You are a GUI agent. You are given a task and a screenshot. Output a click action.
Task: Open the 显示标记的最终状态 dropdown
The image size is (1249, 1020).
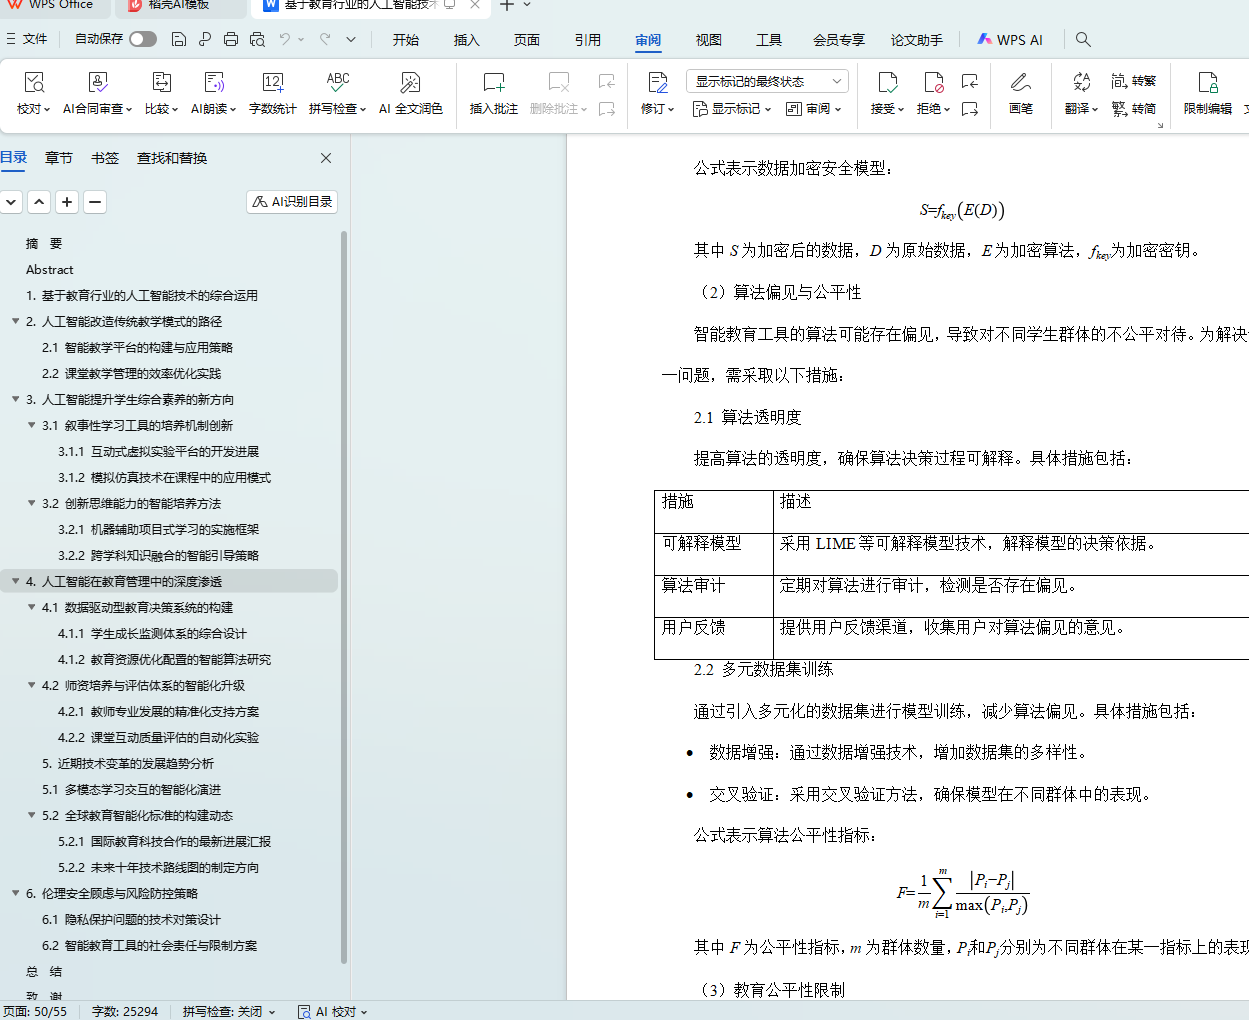click(x=767, y=81)
